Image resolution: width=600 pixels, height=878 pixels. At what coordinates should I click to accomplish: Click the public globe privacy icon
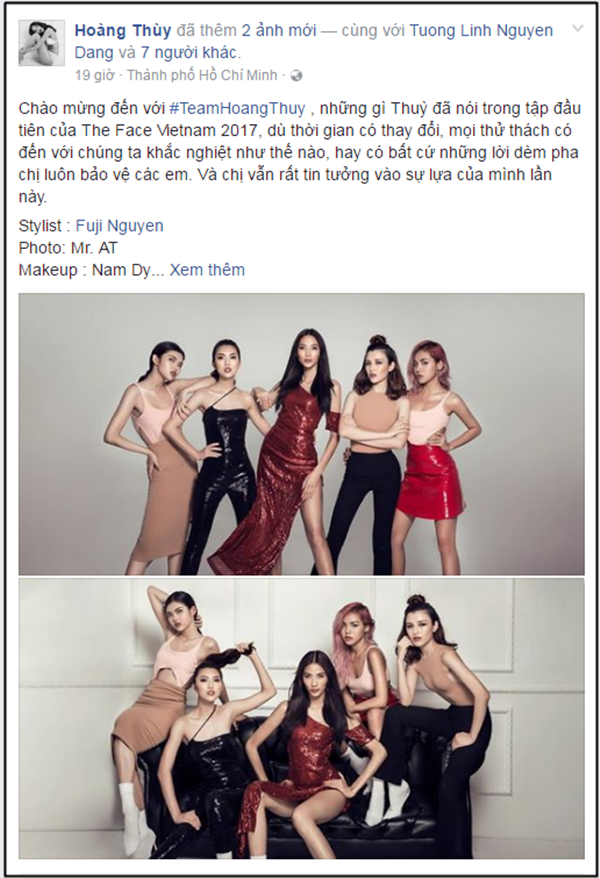click(297, 76)
